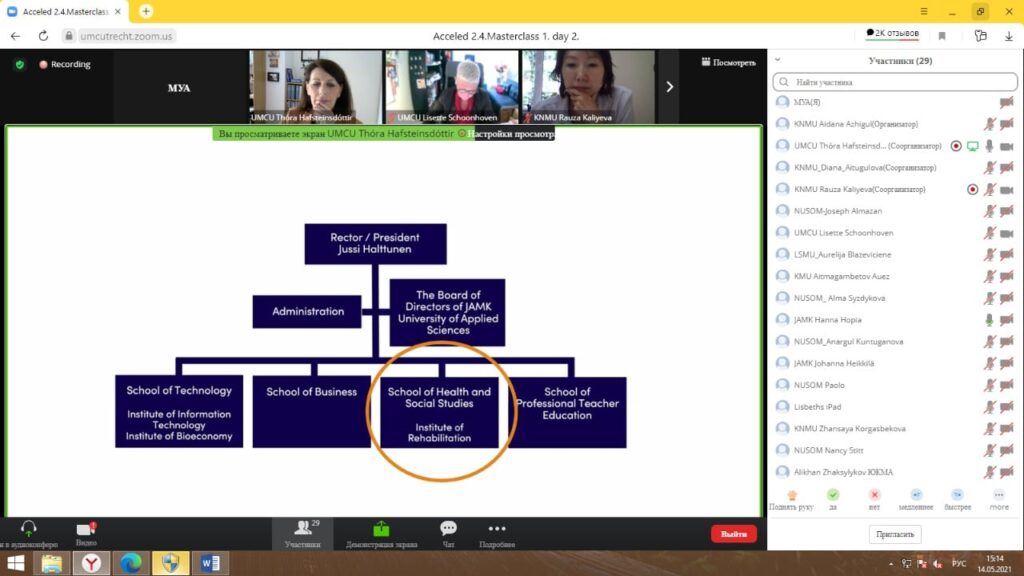Toggle the Participants (Участники) panel

301,532
